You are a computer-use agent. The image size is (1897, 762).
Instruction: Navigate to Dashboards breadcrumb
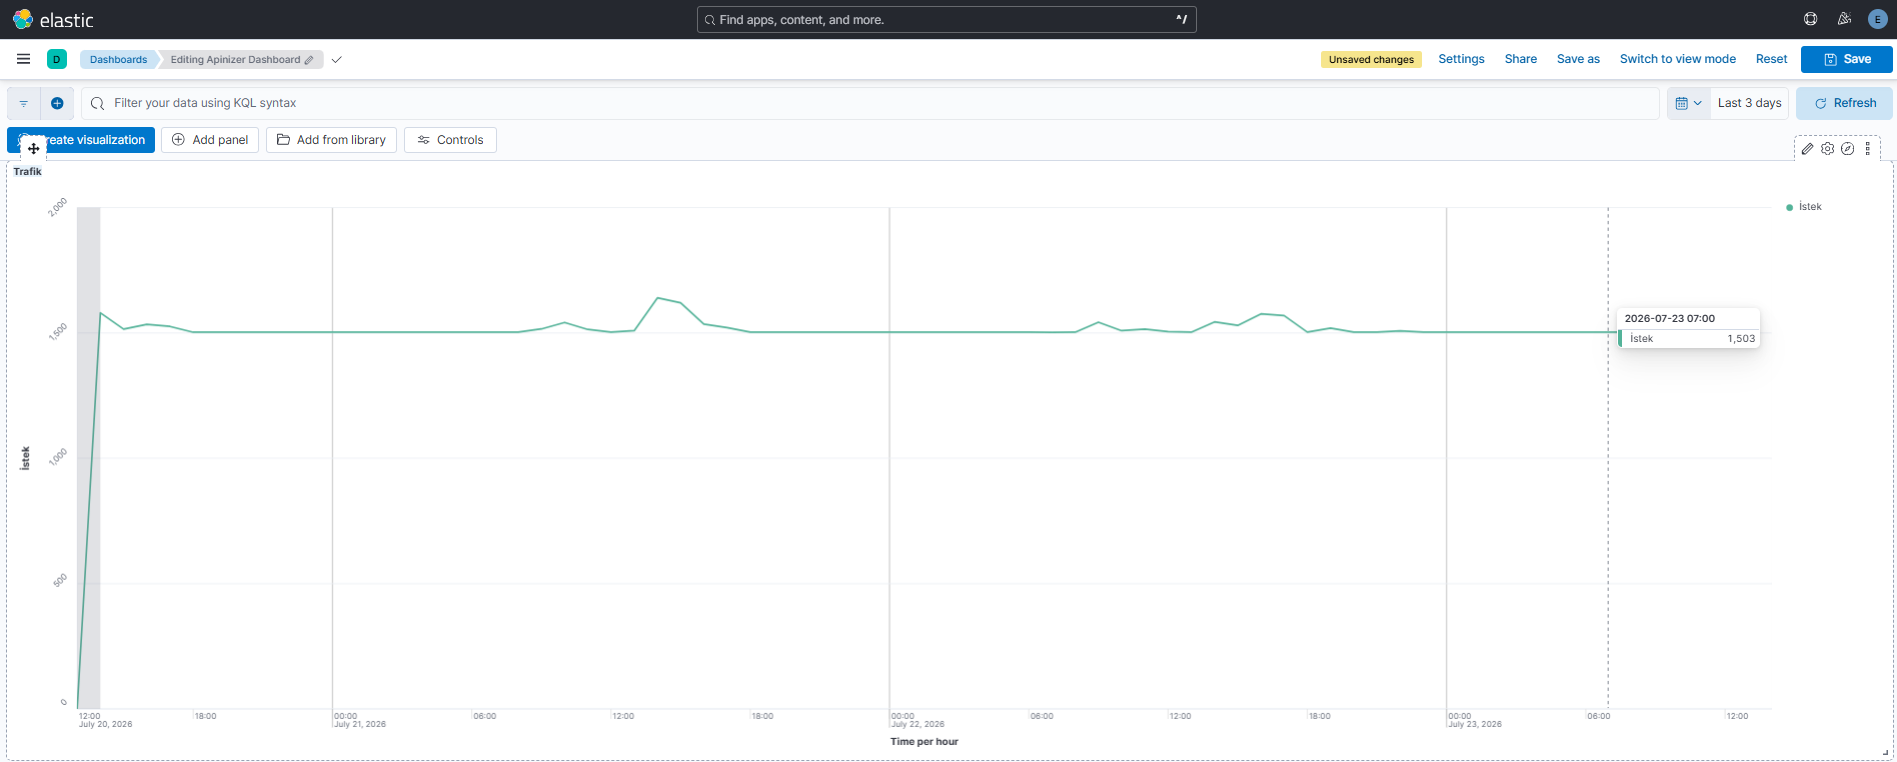click(x=118, y=60)
